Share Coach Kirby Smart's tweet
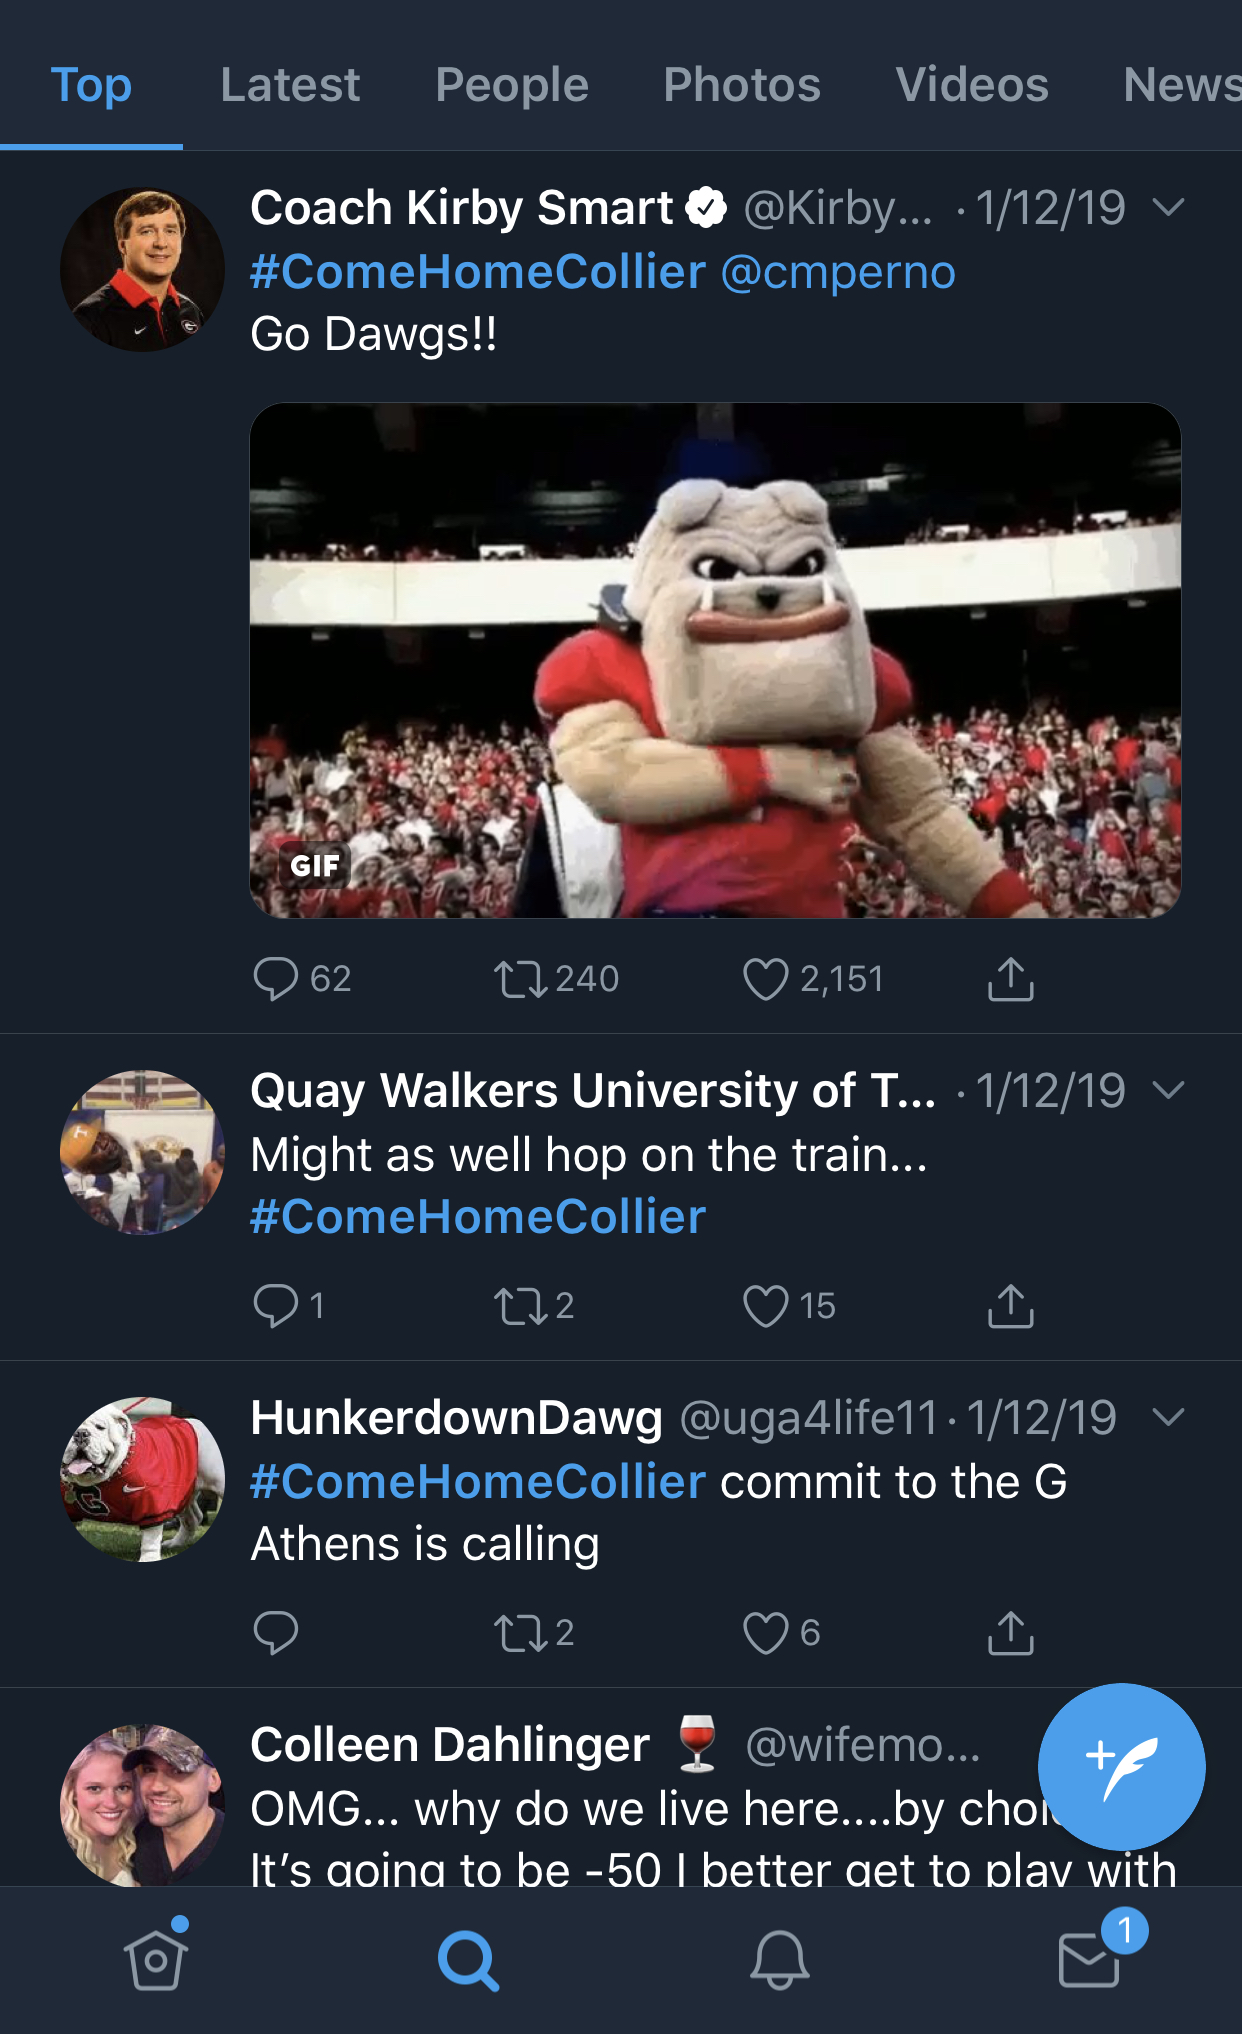This screenshot has height=2034, width=1242. click(1010, 979)
